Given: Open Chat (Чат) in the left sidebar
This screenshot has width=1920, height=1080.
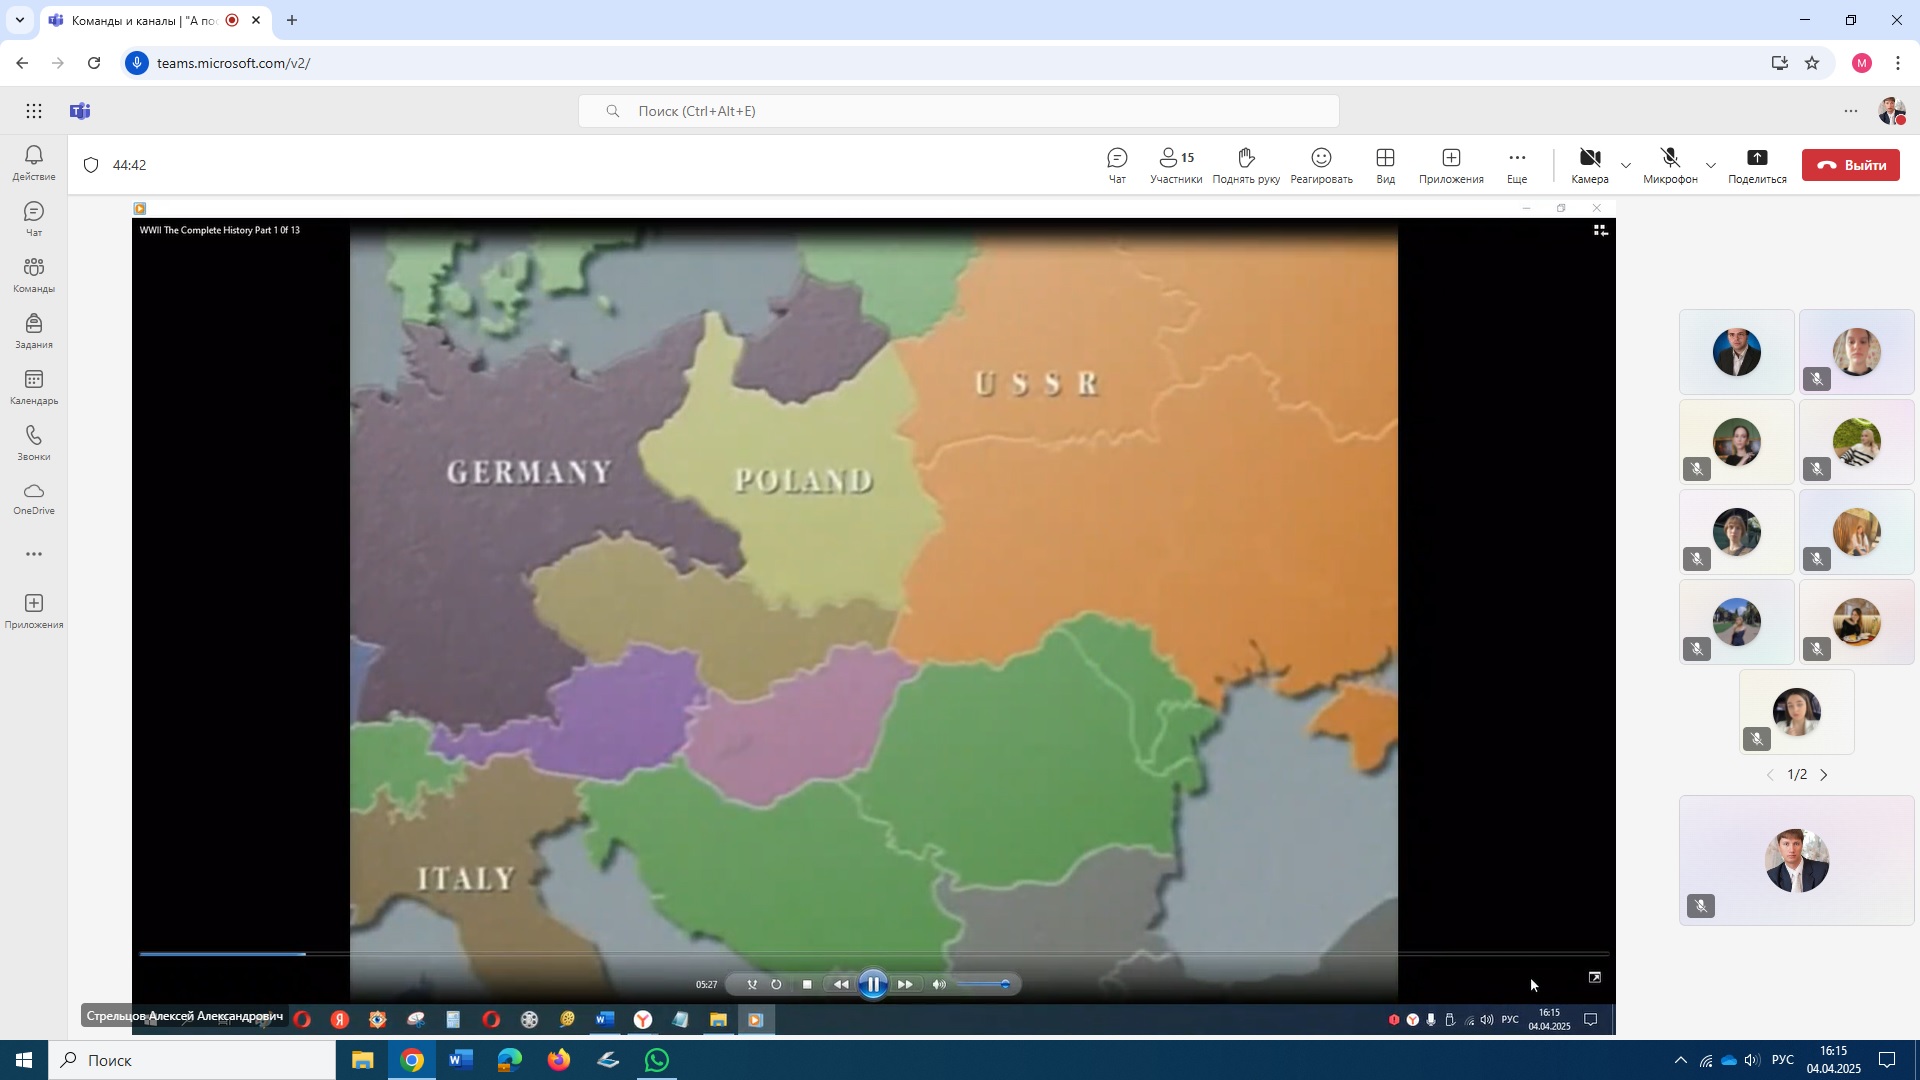Looking at the screenshot, I should tap(34, 218).
